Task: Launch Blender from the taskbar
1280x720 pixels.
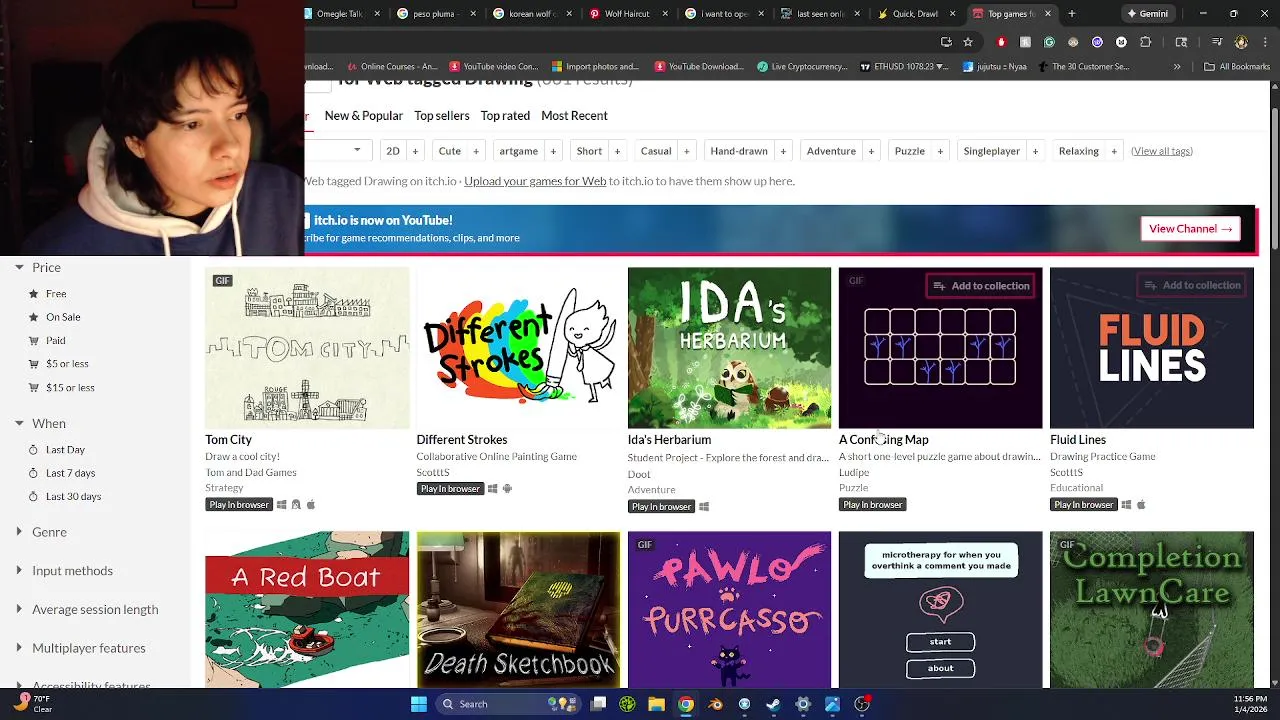Action: click(715, 704)
